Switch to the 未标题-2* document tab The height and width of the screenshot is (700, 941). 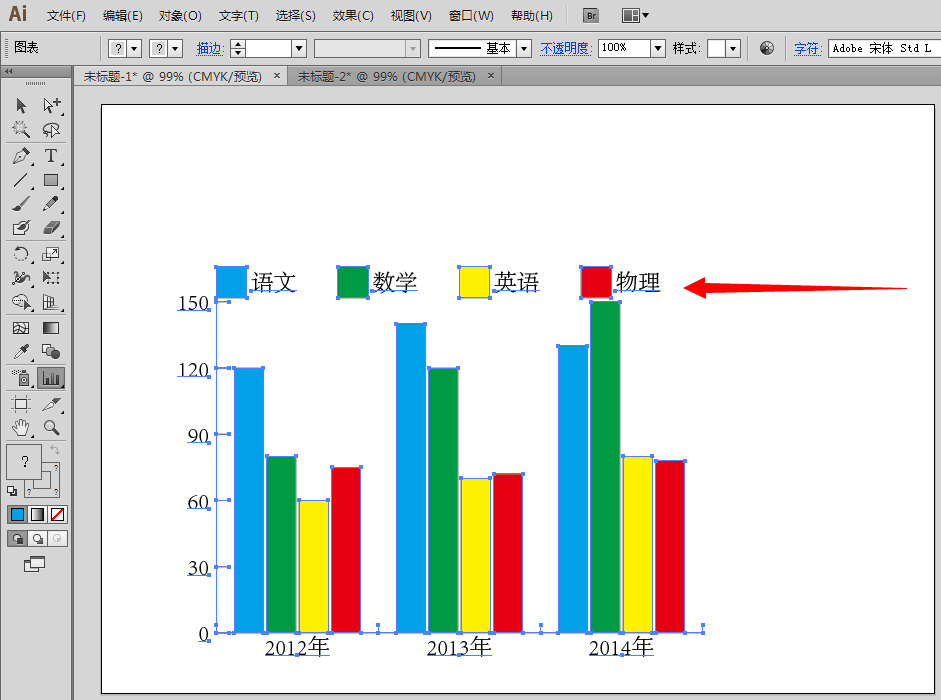tap(386, 77)
